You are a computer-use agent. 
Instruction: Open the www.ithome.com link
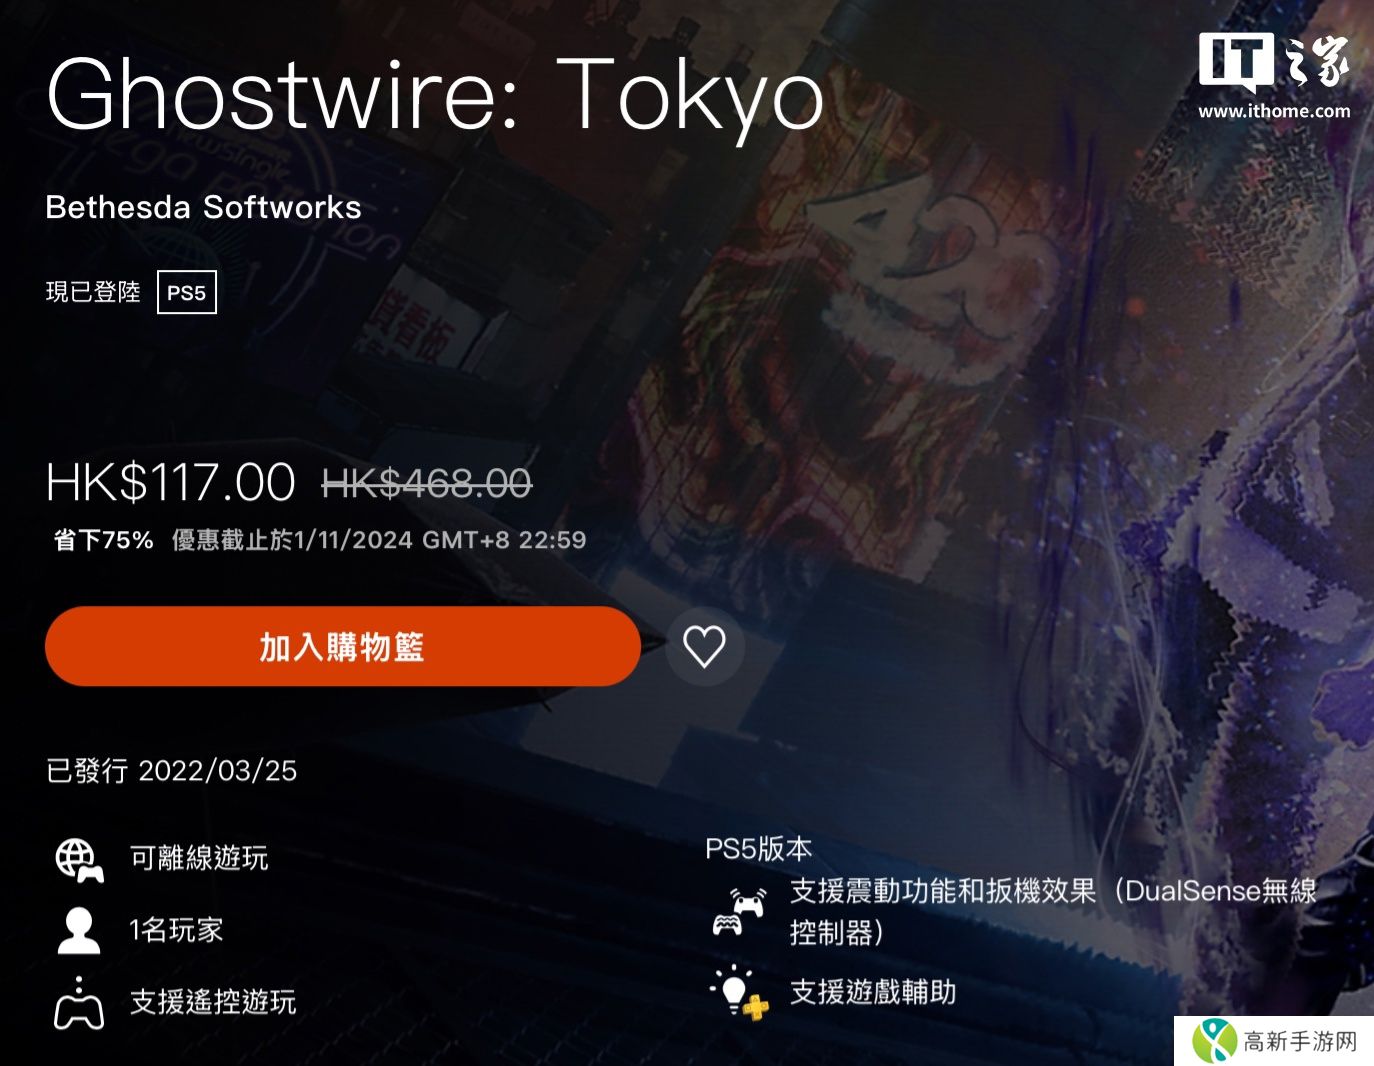(x=1274, y=111)
